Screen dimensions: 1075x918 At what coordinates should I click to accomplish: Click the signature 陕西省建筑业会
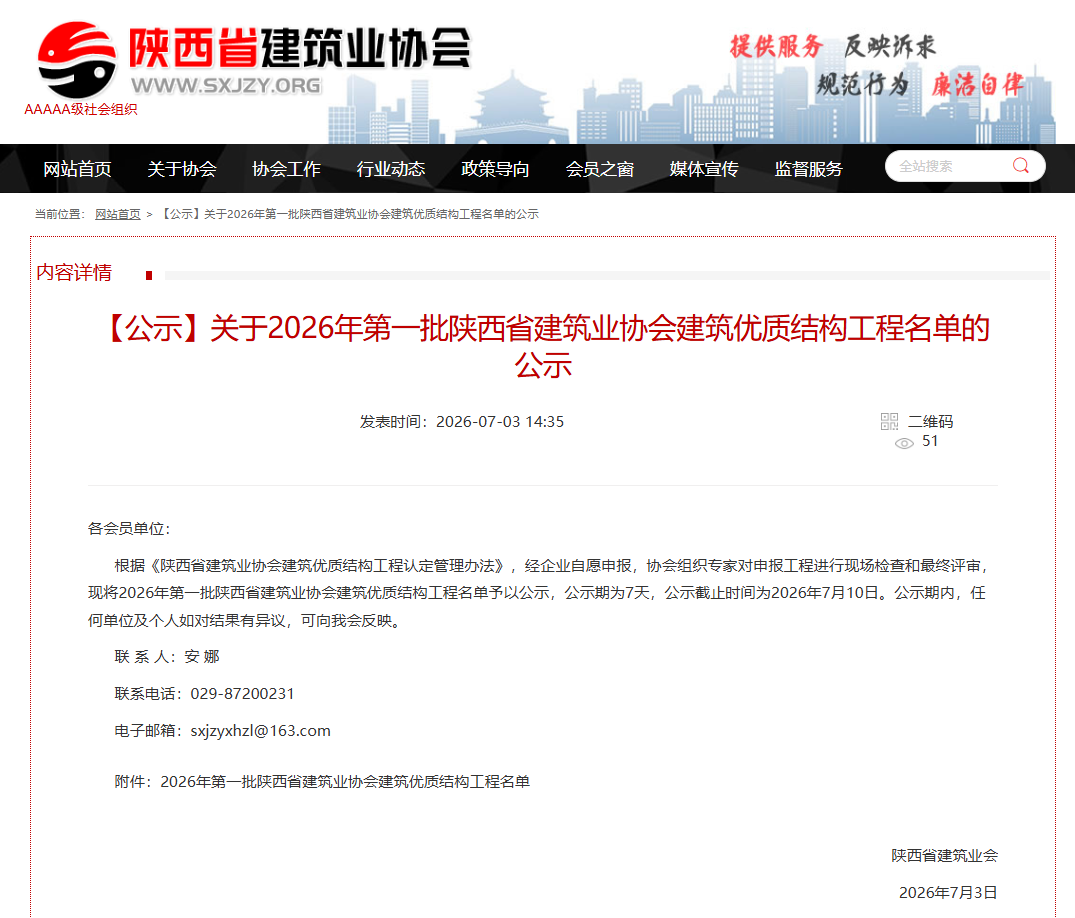pos(944,856)
